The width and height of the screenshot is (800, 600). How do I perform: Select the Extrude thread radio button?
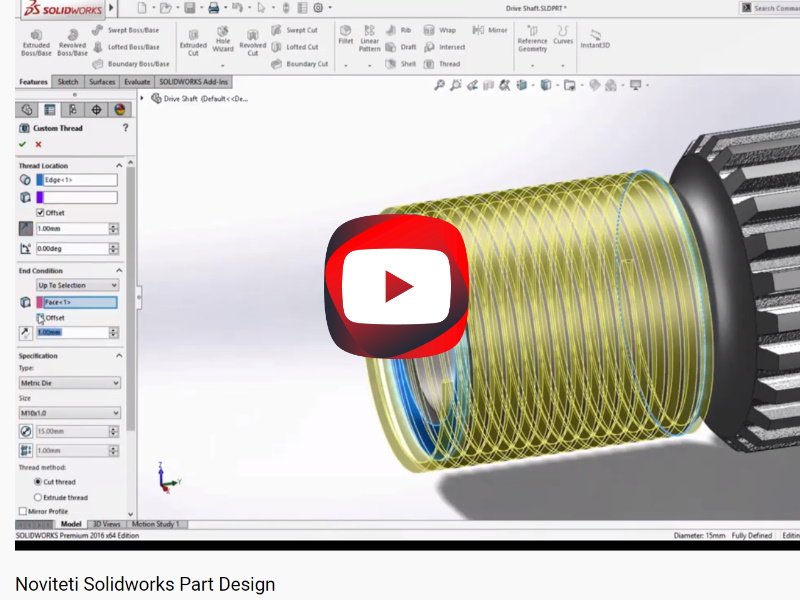(39, 497)
